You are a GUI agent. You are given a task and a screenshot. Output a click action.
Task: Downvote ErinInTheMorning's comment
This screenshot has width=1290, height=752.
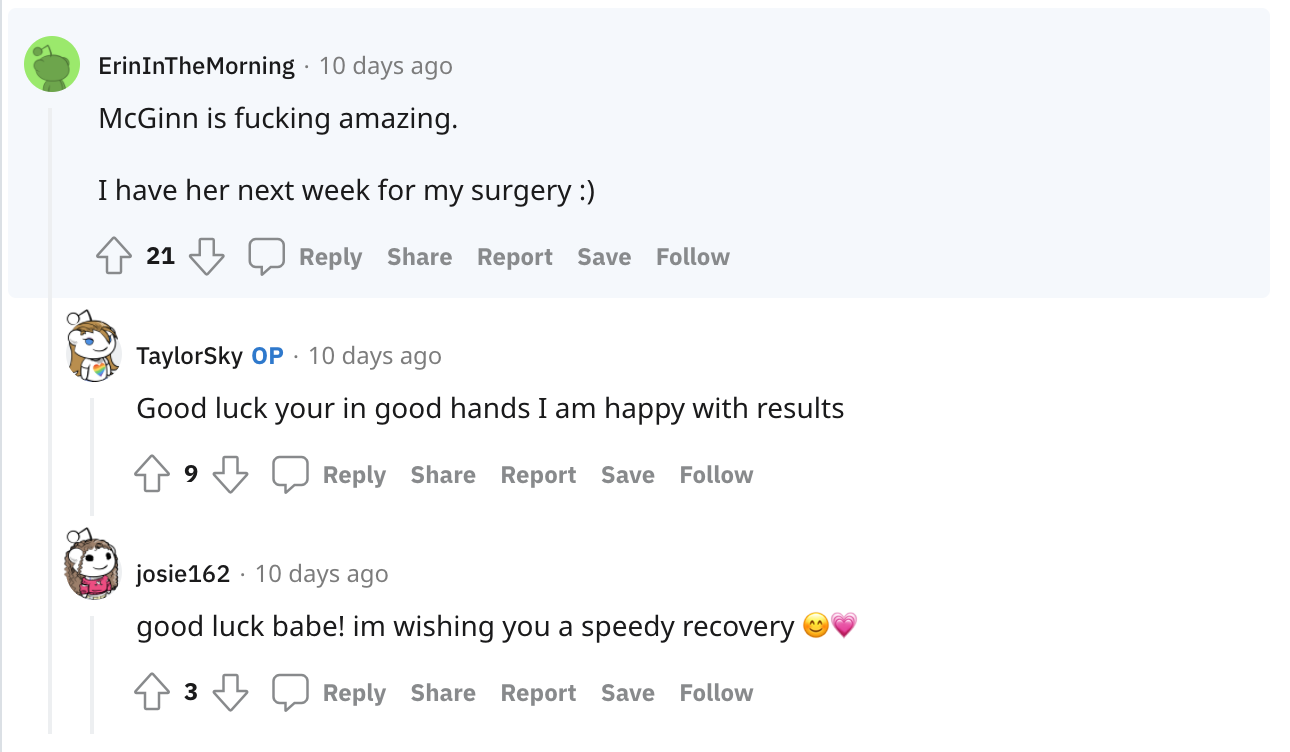pyautogui.click(x=207, y=257)
